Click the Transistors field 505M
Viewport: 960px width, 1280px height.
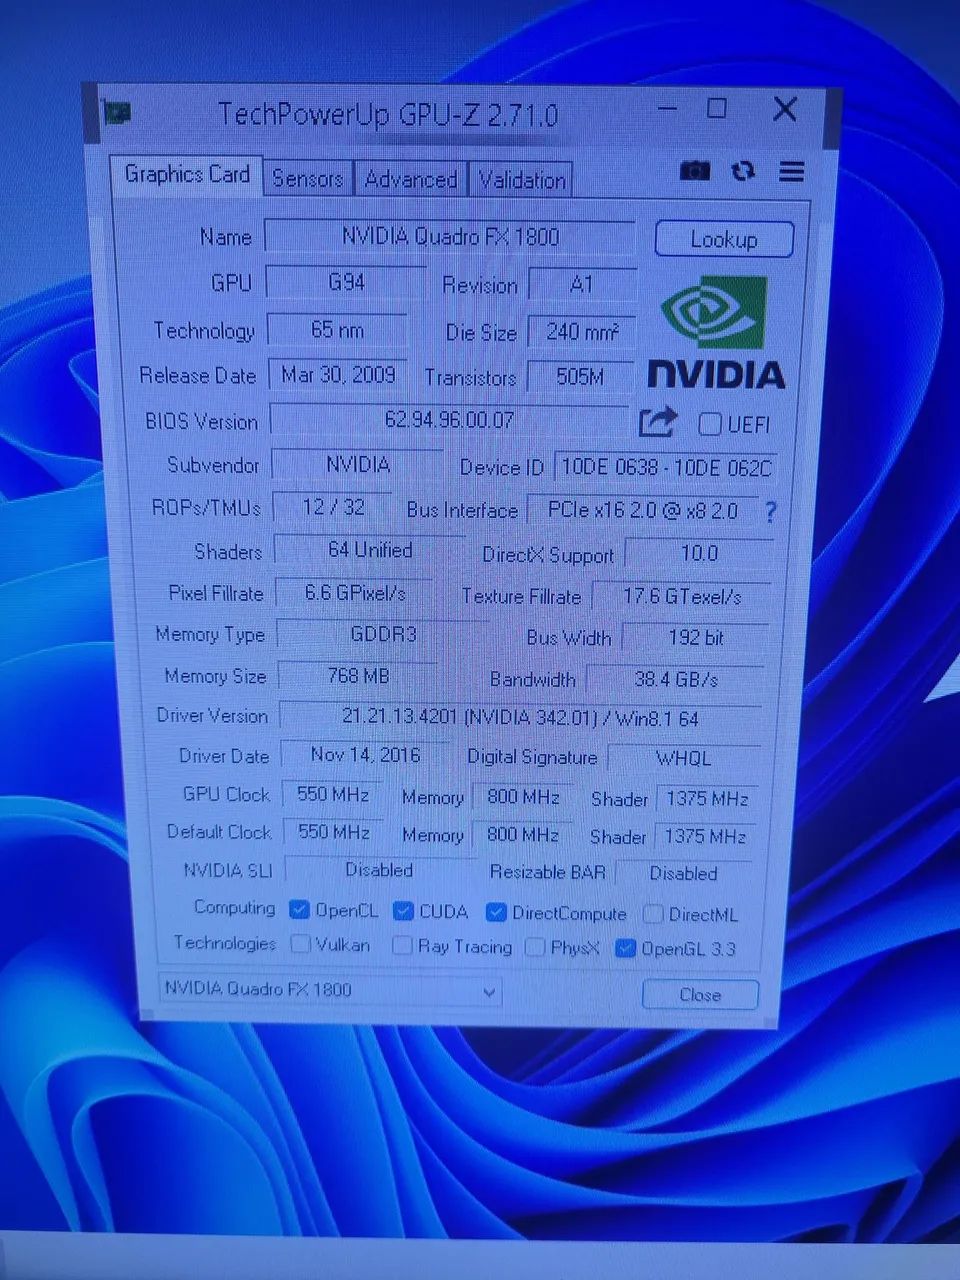pos(581,377)
